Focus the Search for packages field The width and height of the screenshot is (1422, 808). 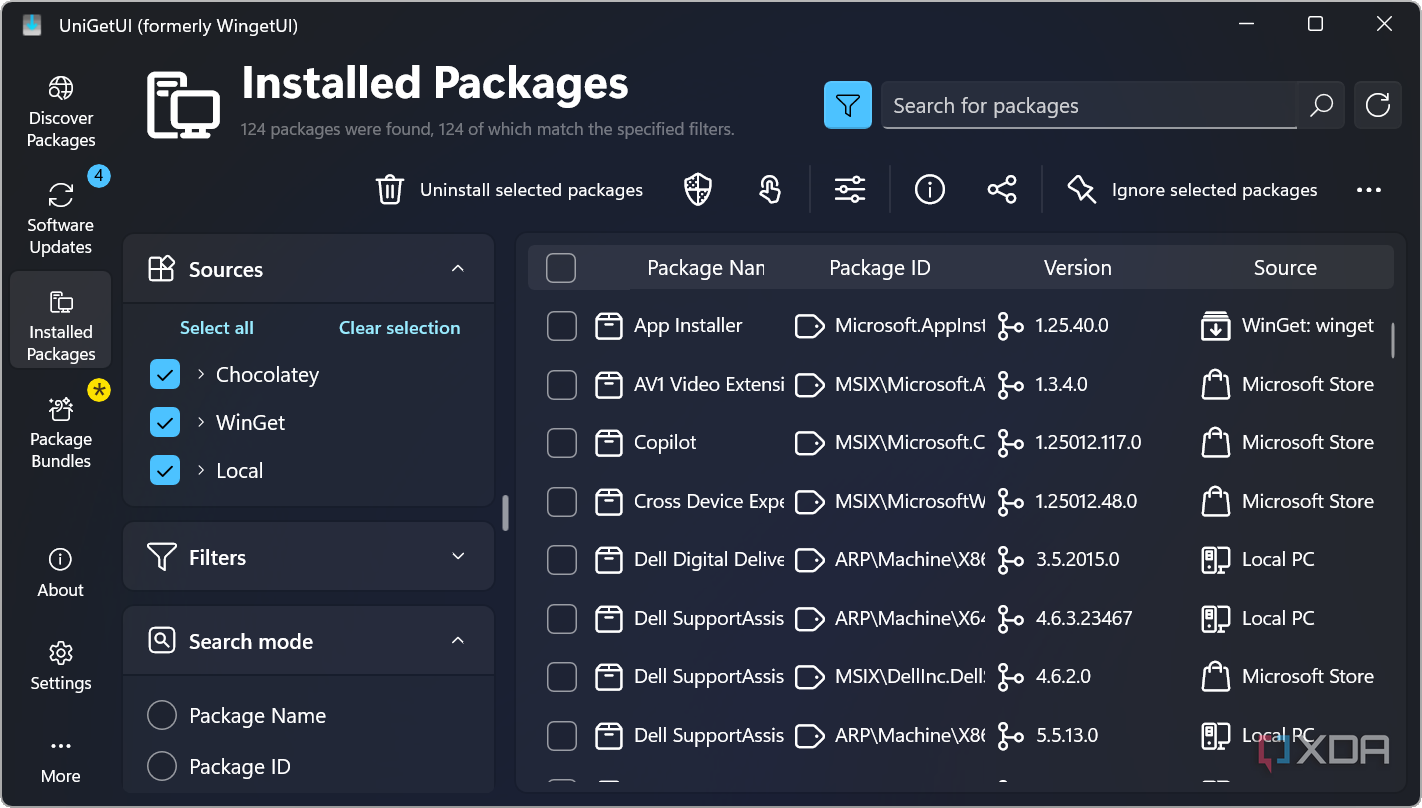[x=1088, y=105]
